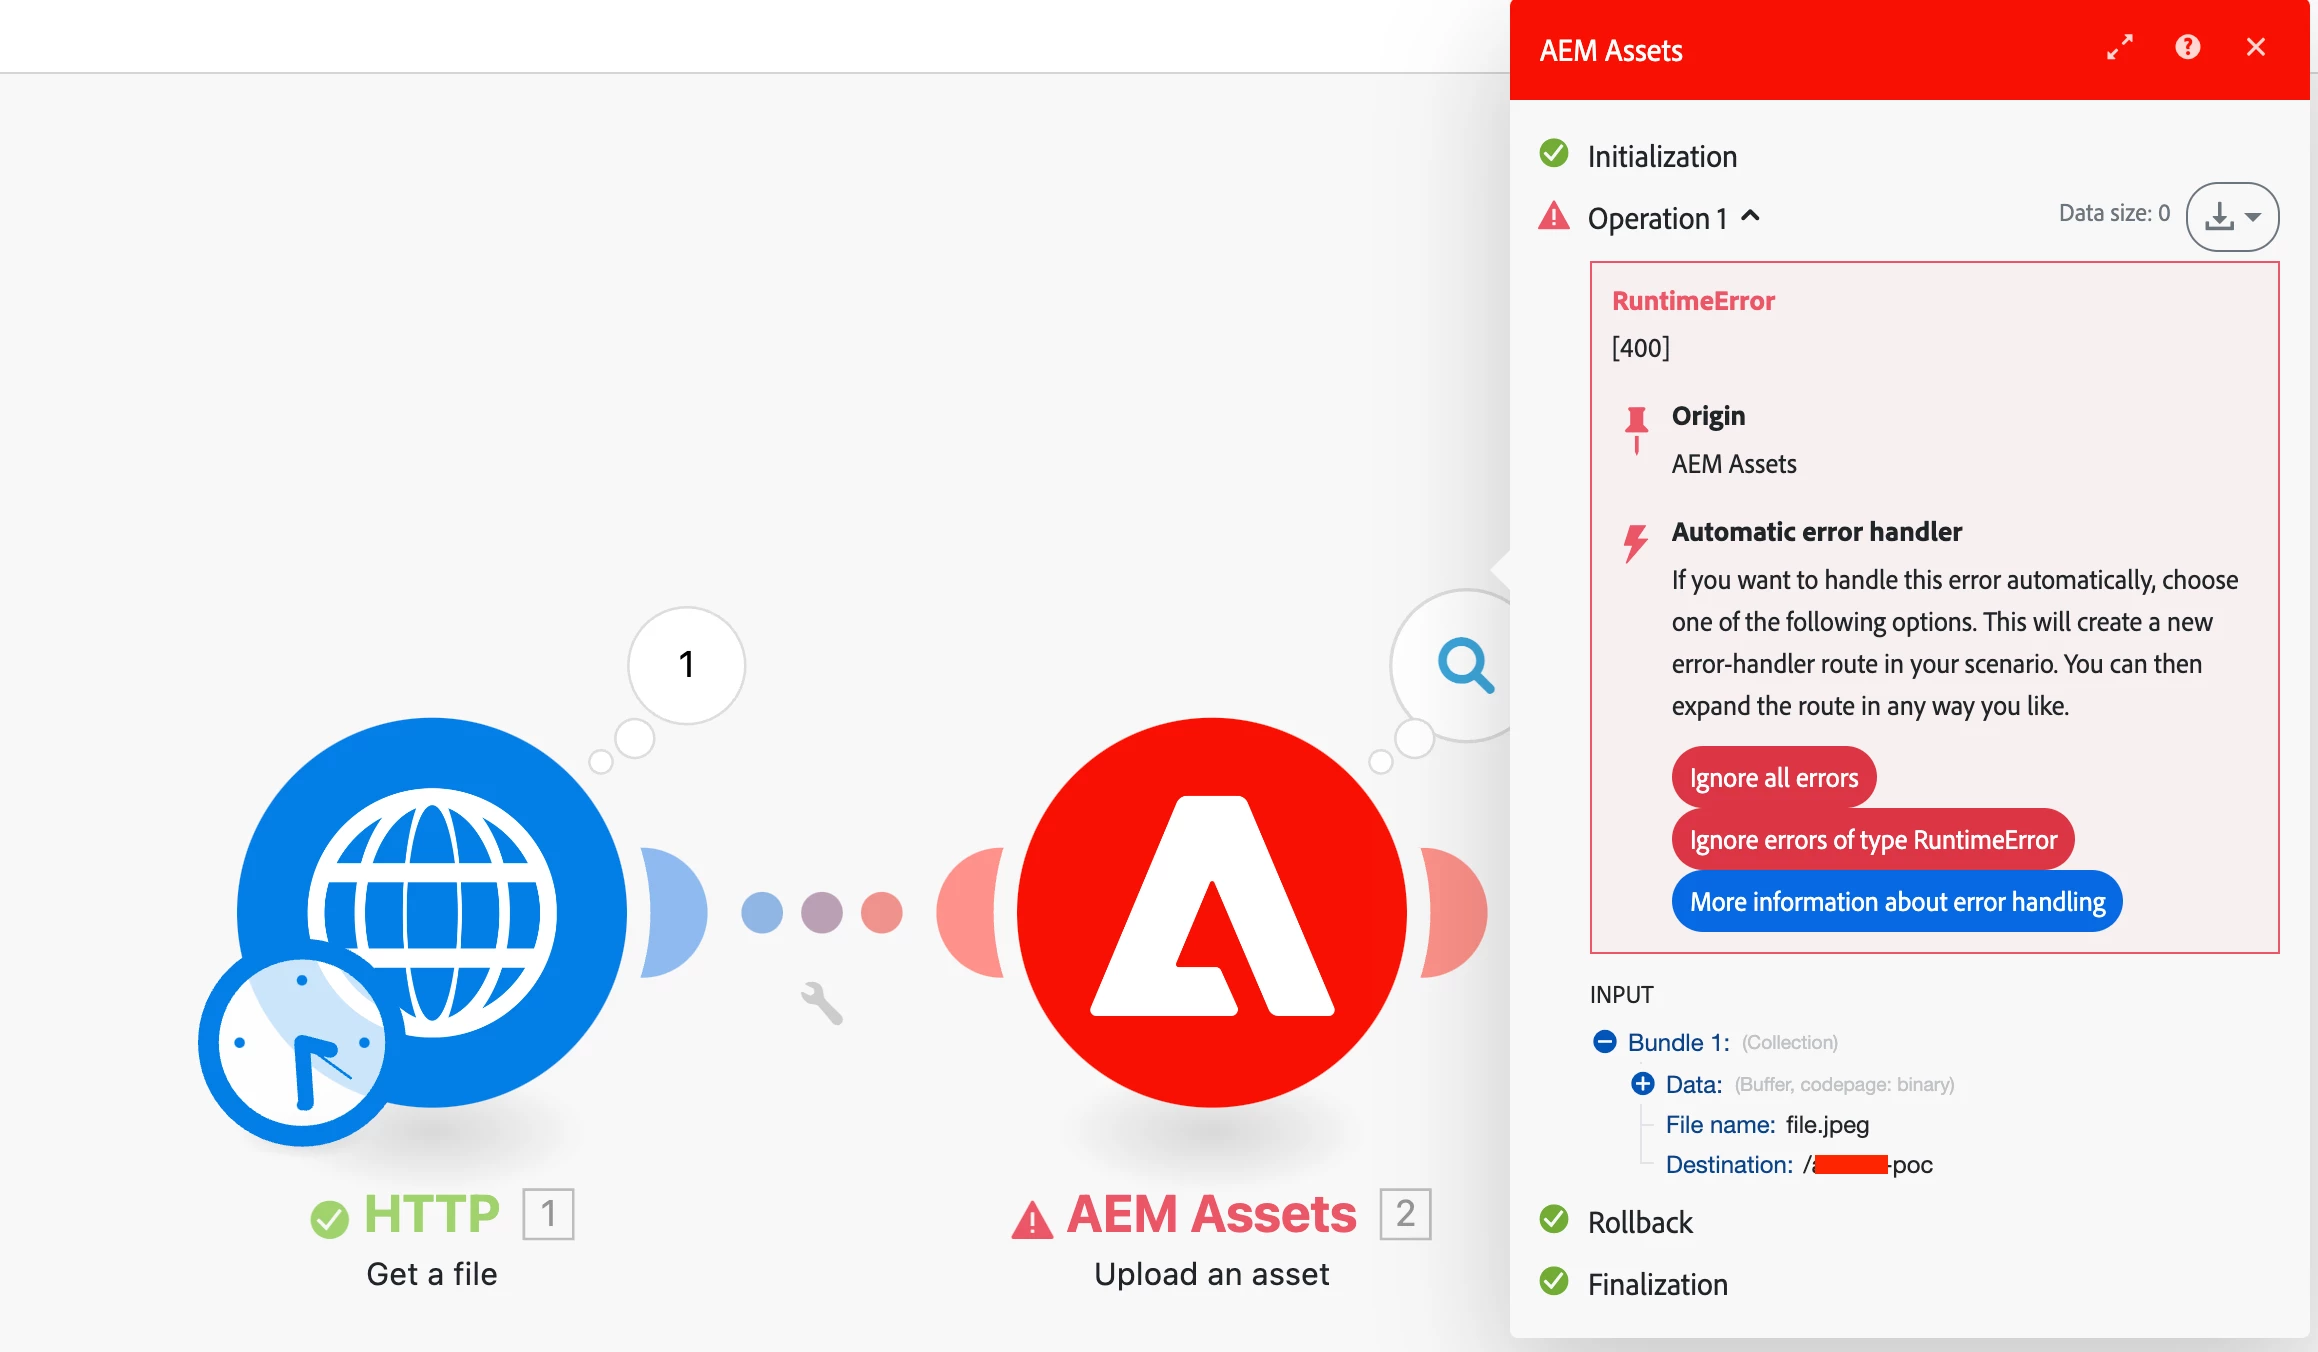The width and height of the screenshot is (2318, 1352).
Task: Expand the AEM Assets panel to fullscreen
Action: 2119,47
